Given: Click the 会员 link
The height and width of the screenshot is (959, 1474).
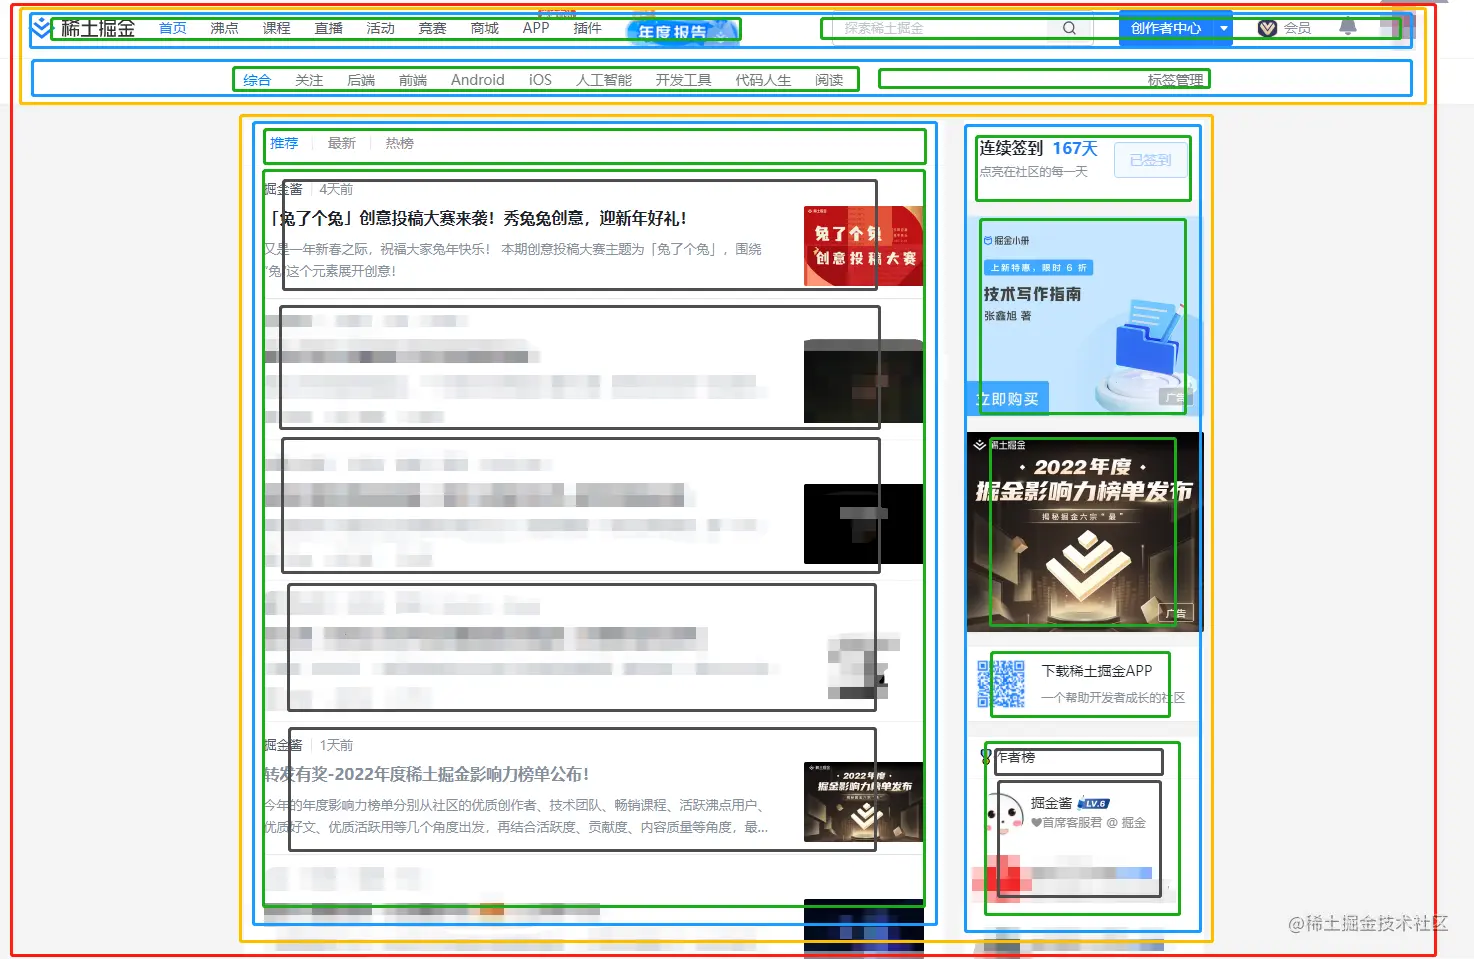Looking at the screenshot, I should (x=1297, y=28).
